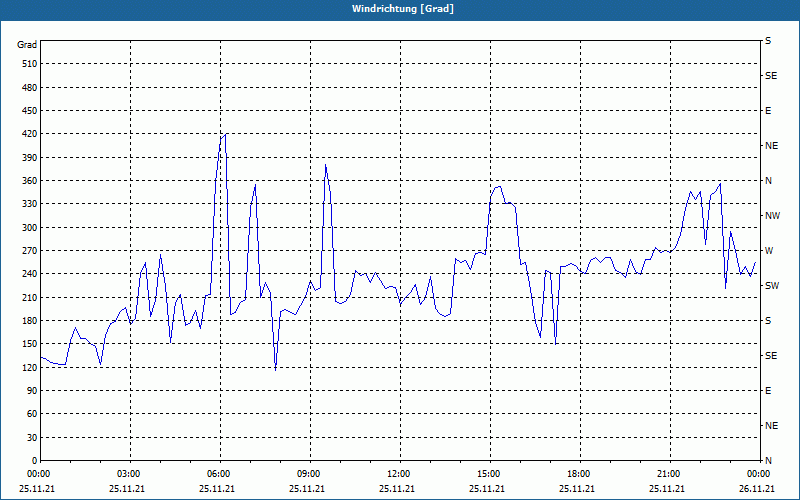Select the 25.11.21 date under 12:00
The height and width of the screenshot is (500, 800).
coord(396,488)
